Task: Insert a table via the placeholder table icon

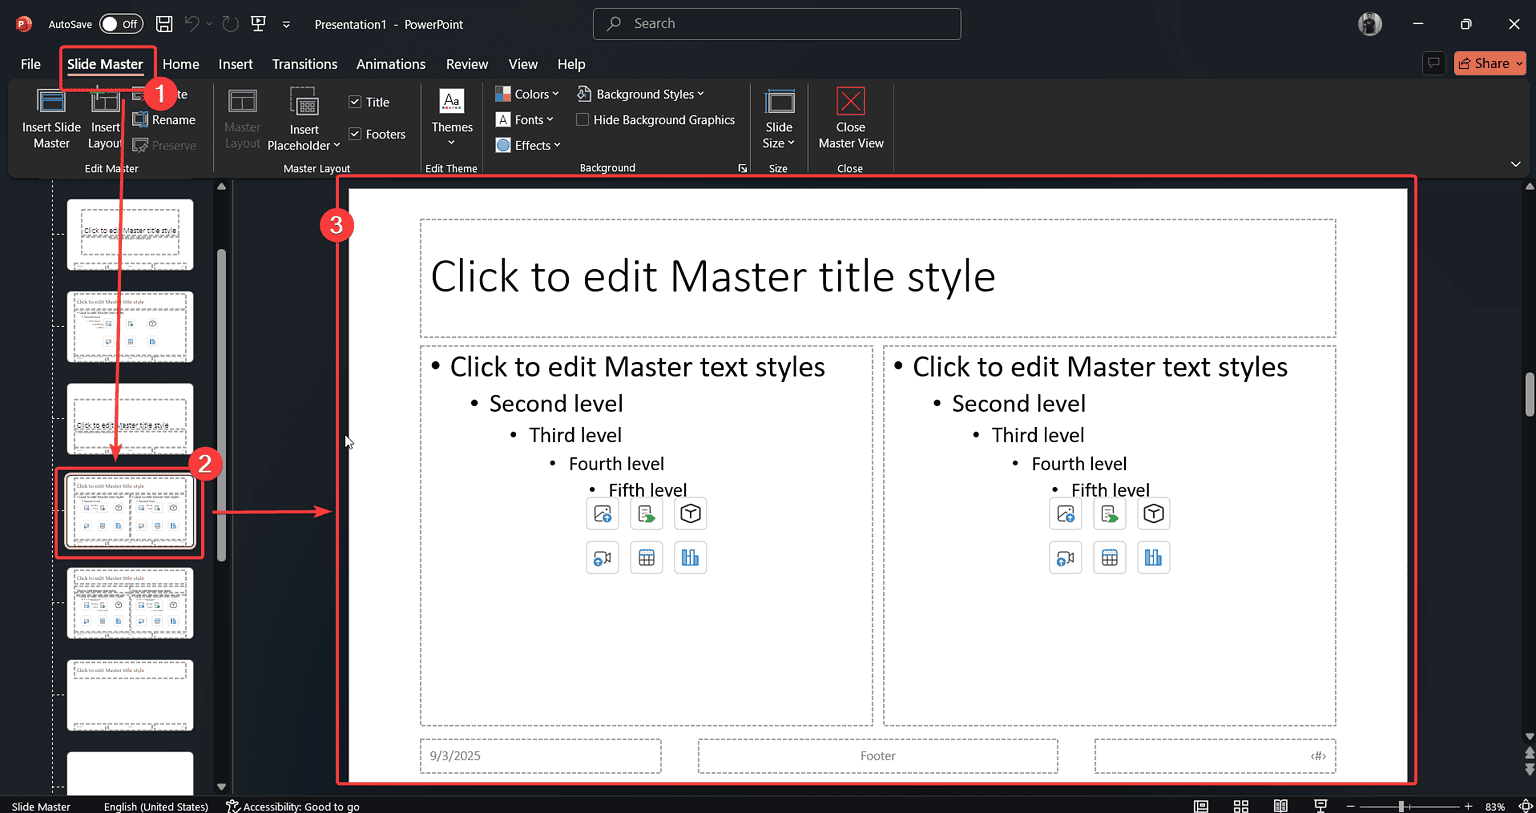Action: (x=646, y=557)
